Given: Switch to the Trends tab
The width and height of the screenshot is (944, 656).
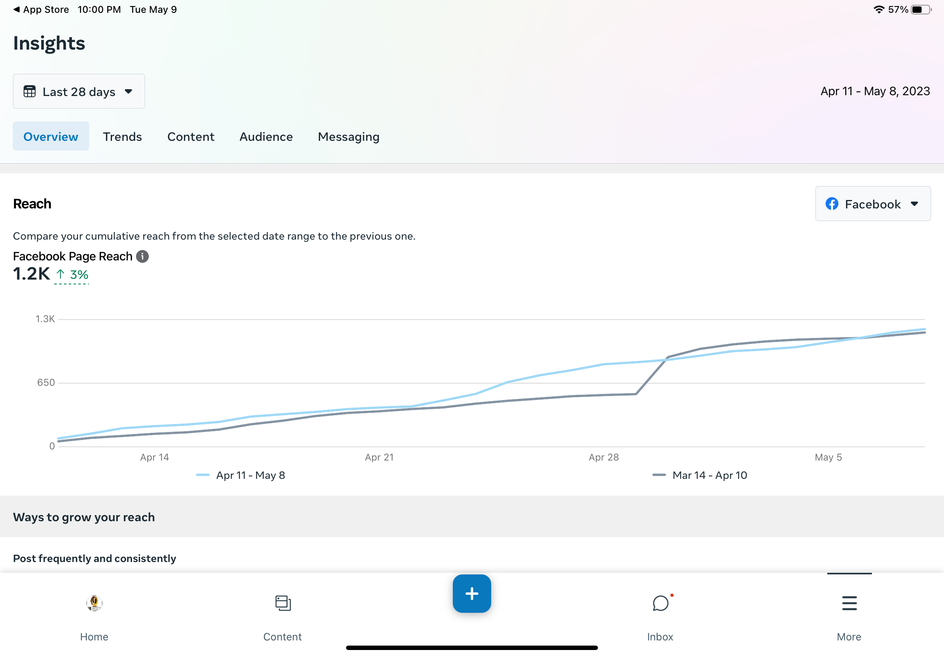Looking at the screenshot, I should 122,137.
